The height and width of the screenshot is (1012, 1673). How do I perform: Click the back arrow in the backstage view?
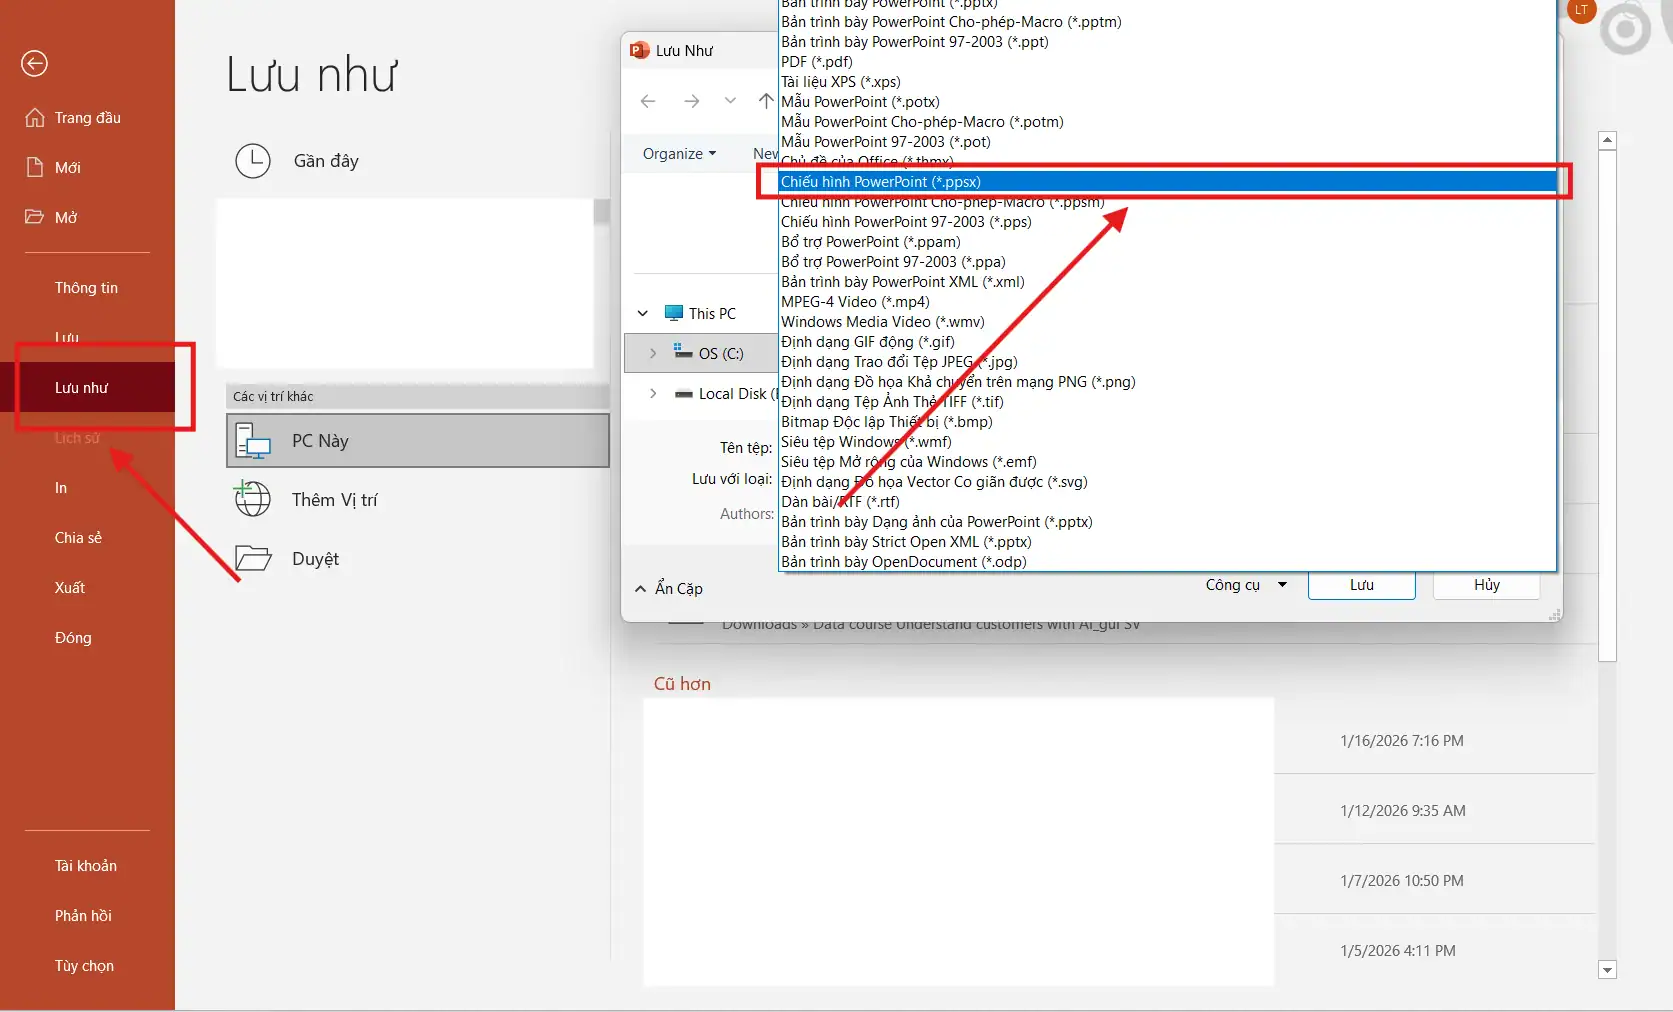click(33, 63)
